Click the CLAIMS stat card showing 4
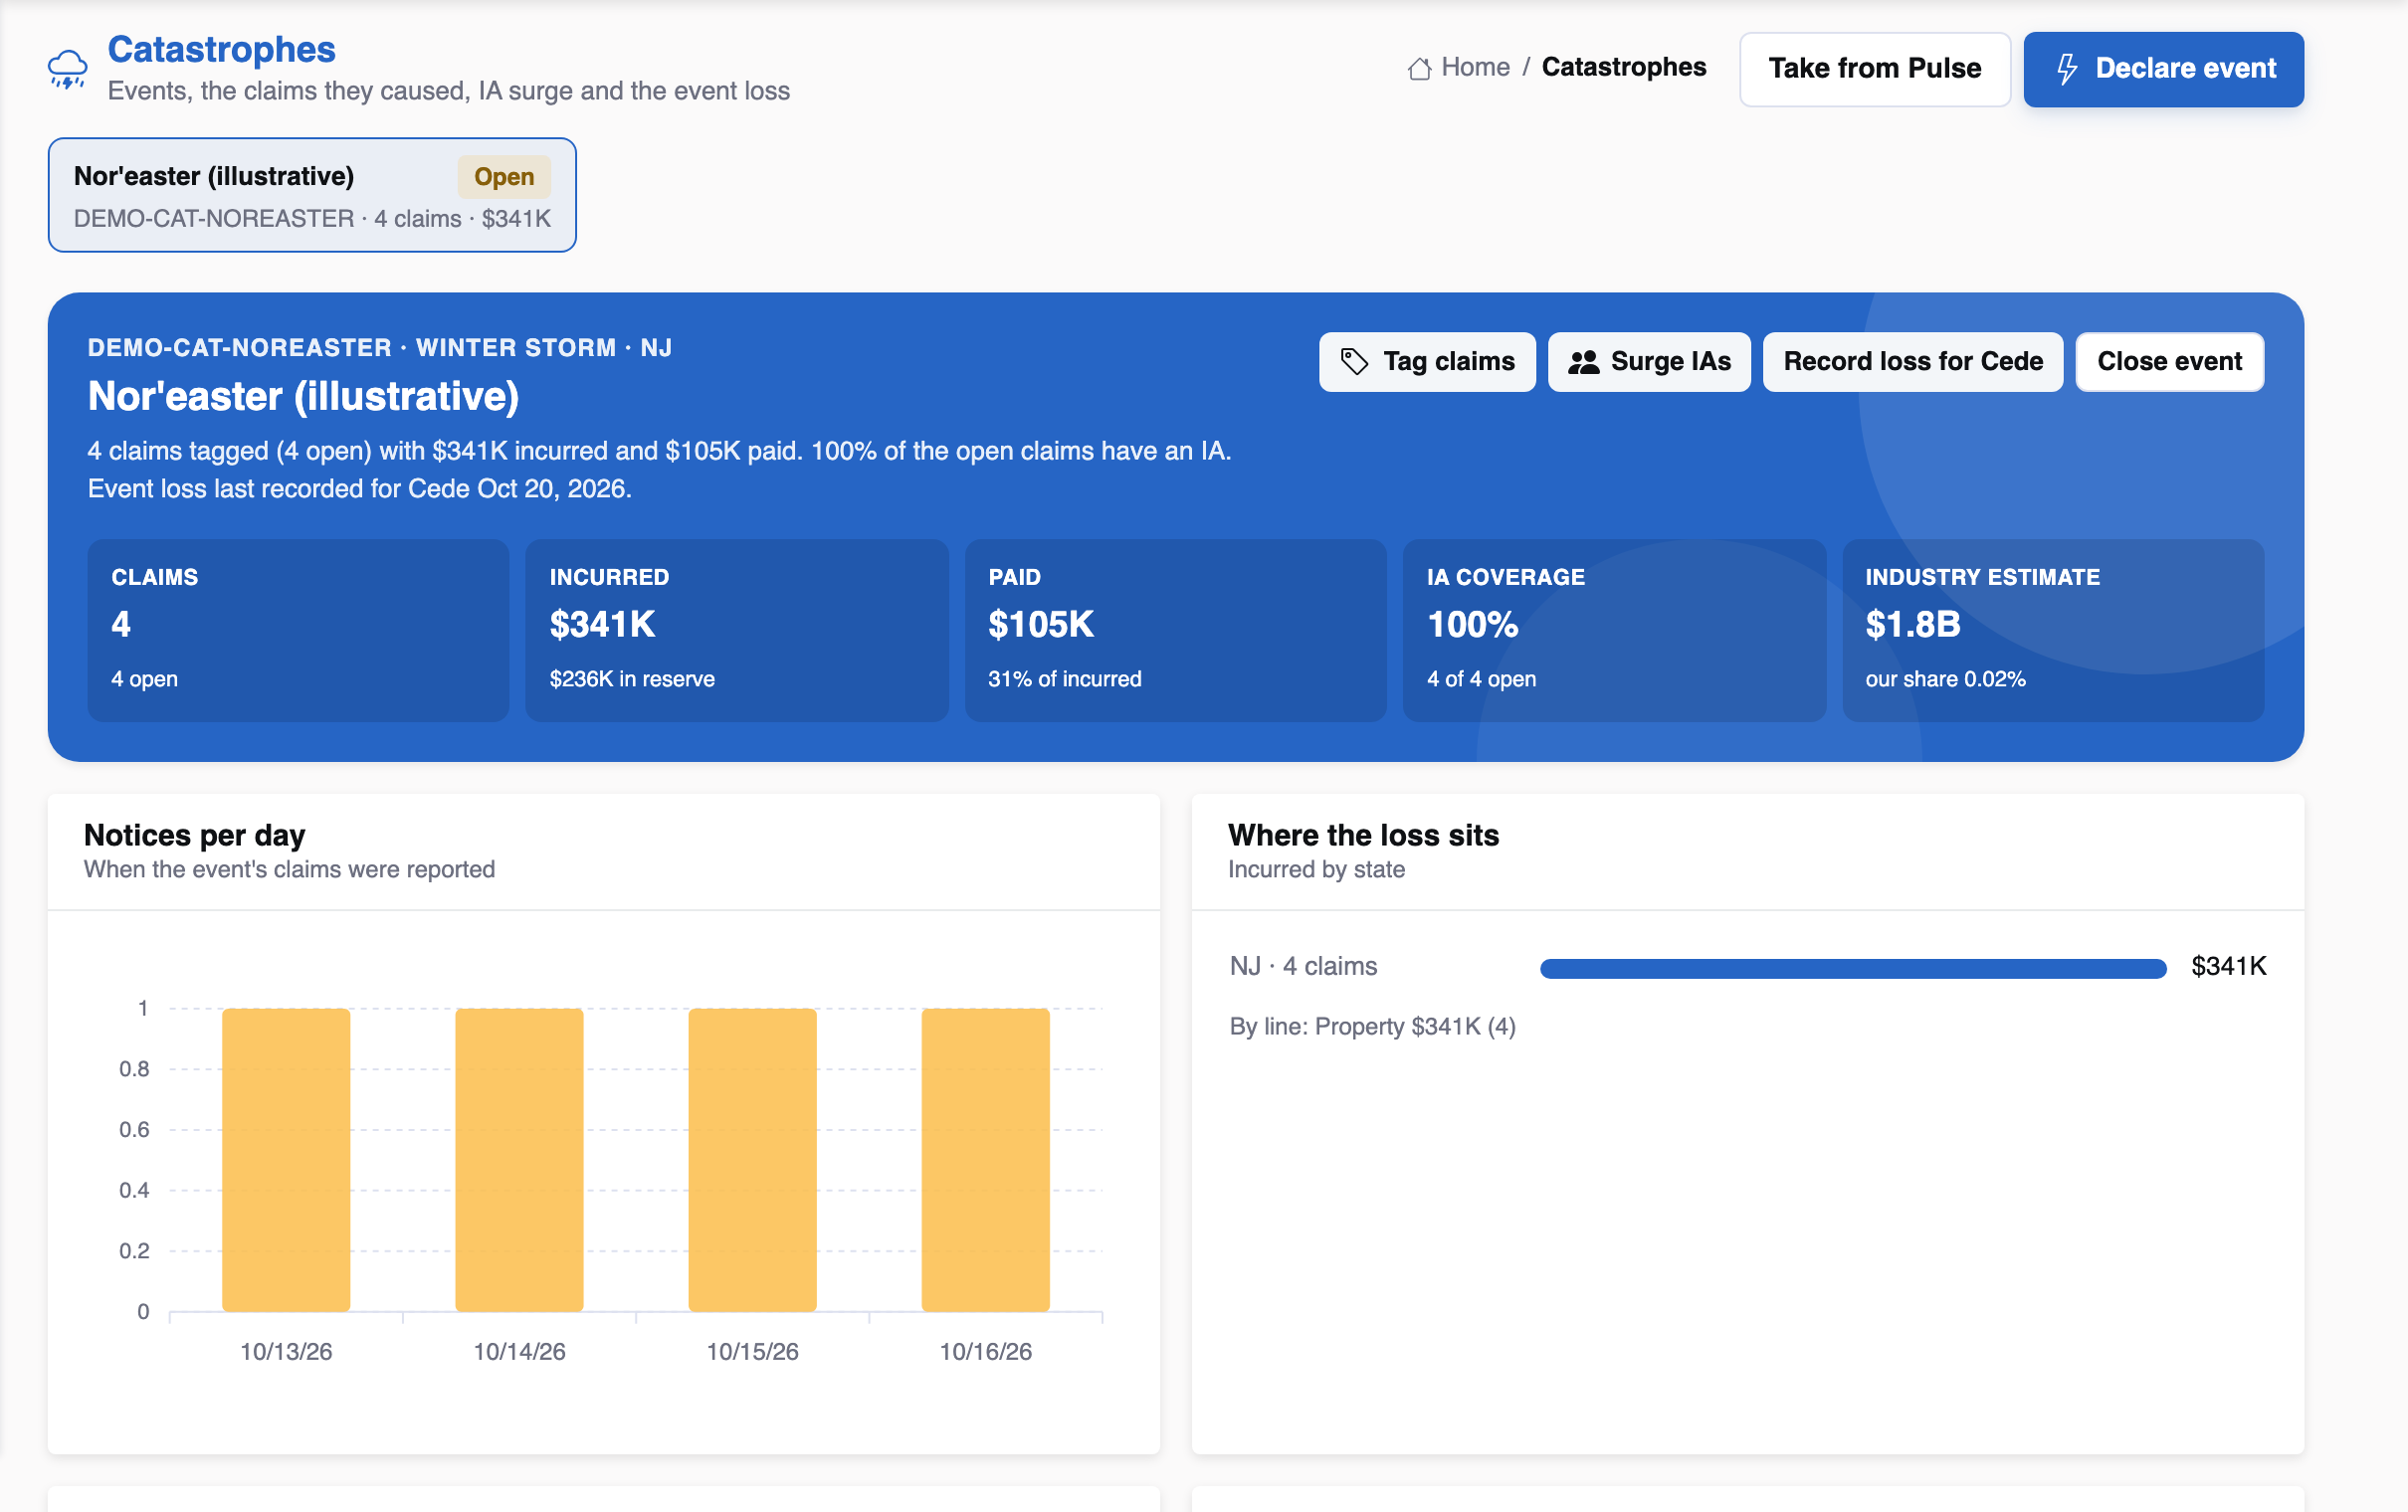Image resolution: width=2408 pixels, height=1512 pixels. click(298, 630)
